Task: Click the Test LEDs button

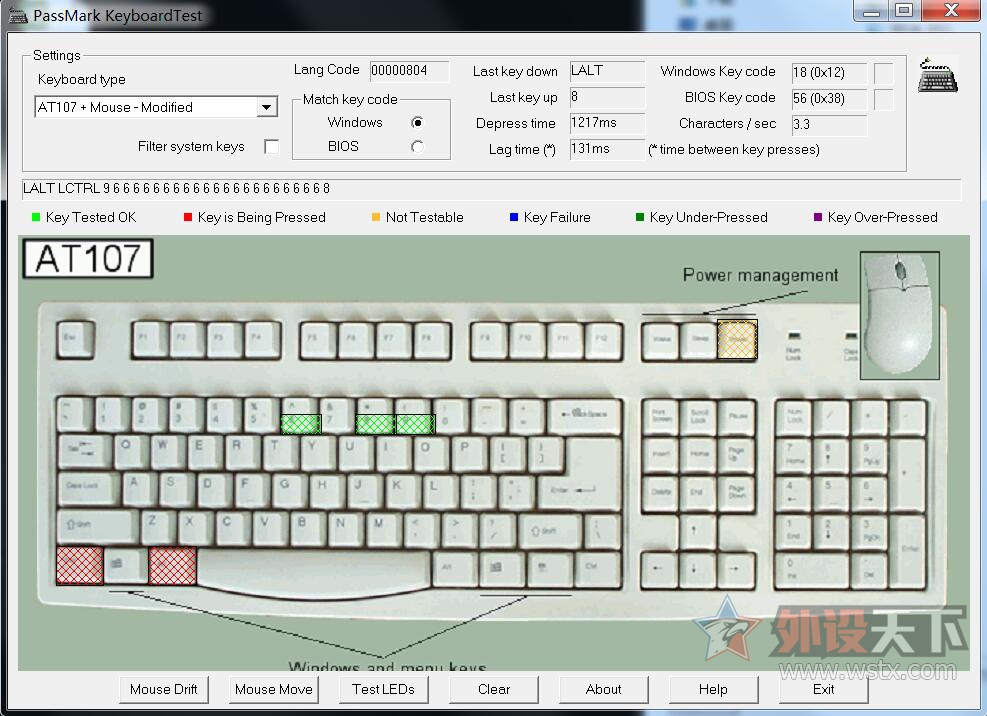Action: pos(383,690)
